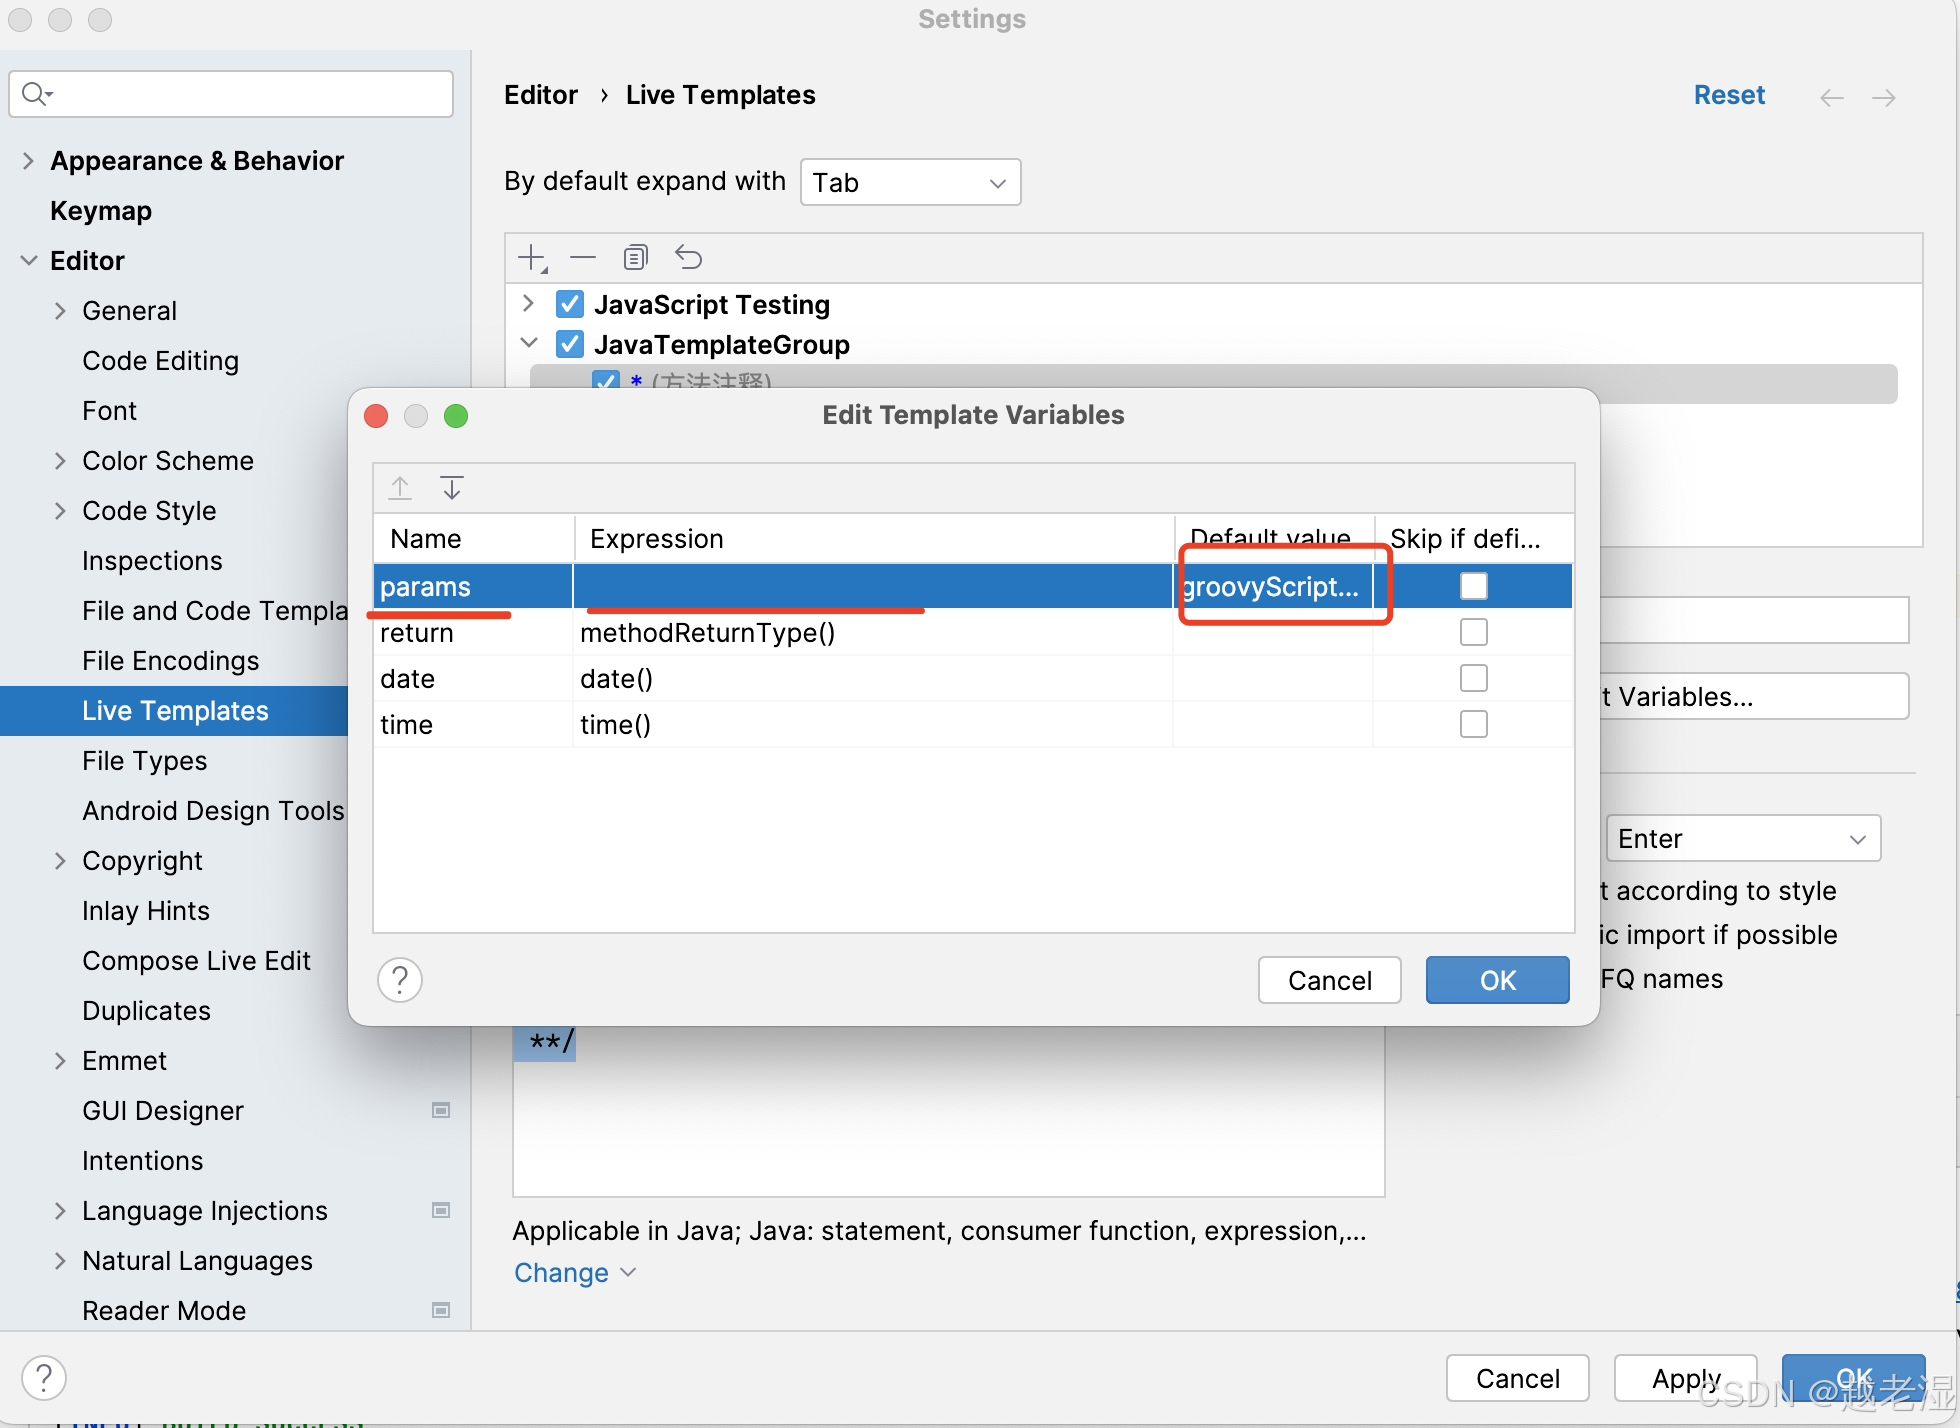Click the params default value cell
1960x1428 pixels.
point(1272,587)
